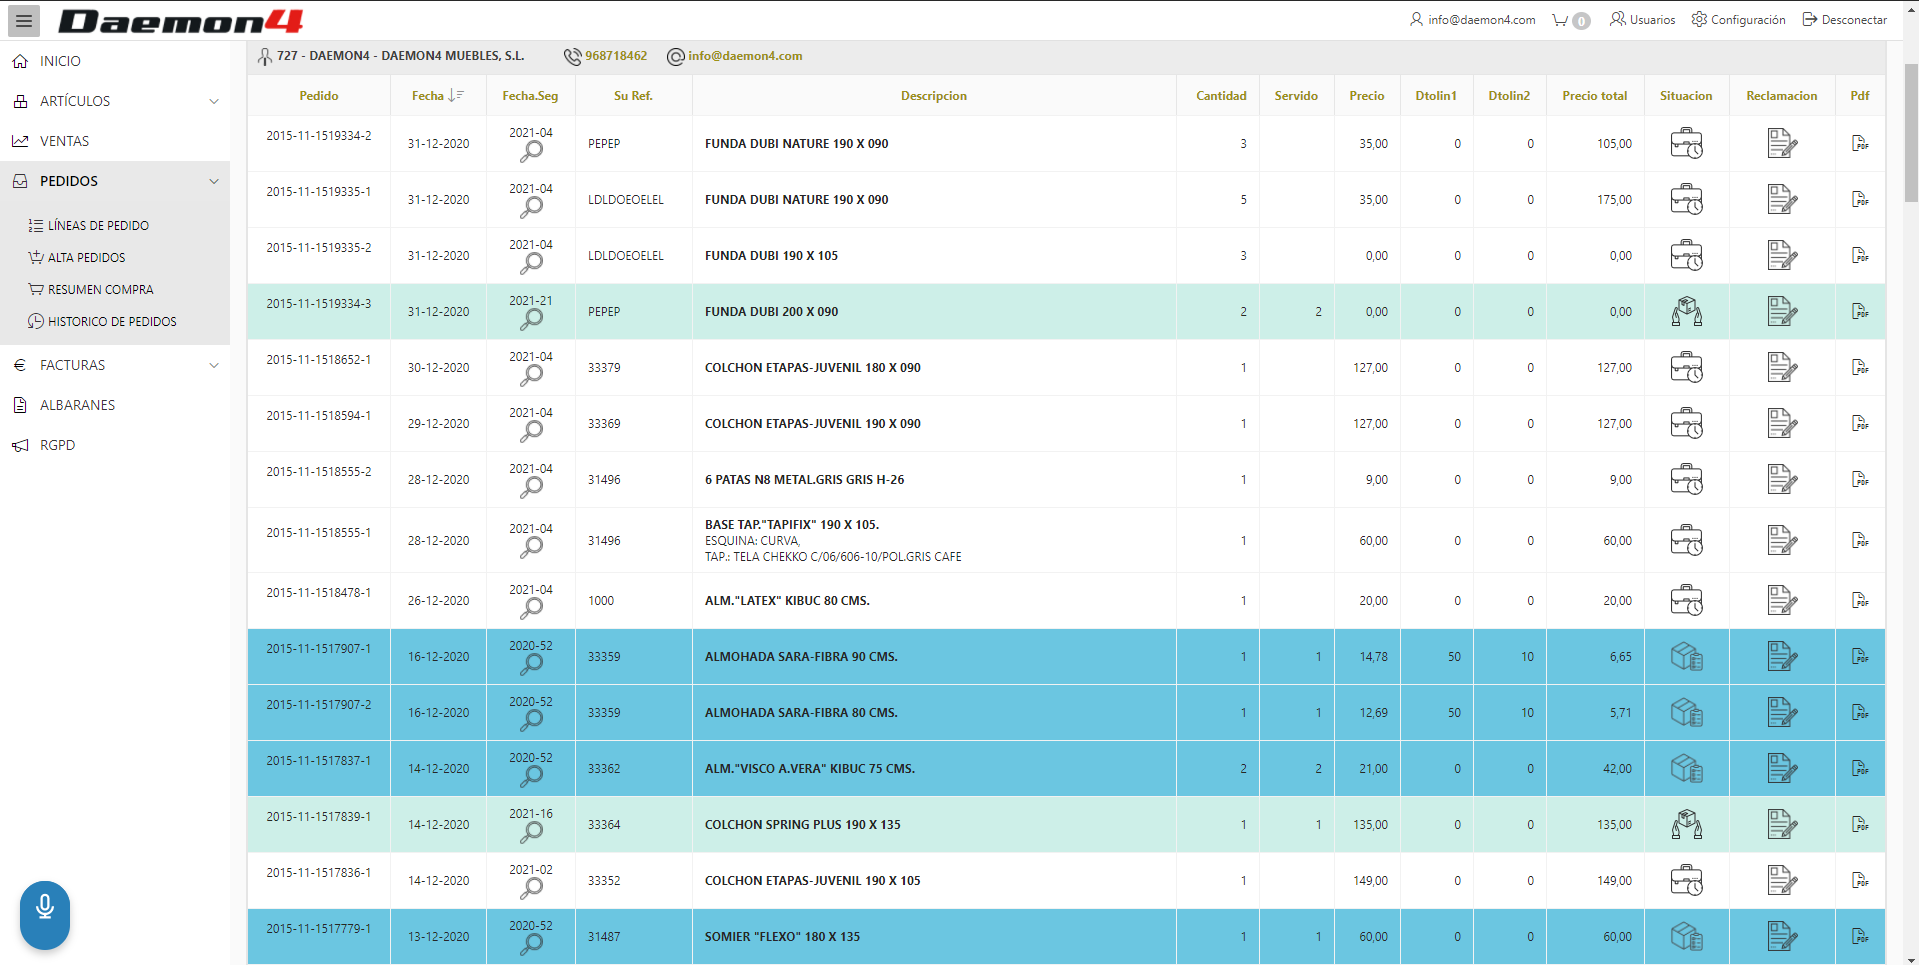Click magnifier under 2021-21 tracking date
This screenshot has height=965, width=1919.
(x=532, y=319)
